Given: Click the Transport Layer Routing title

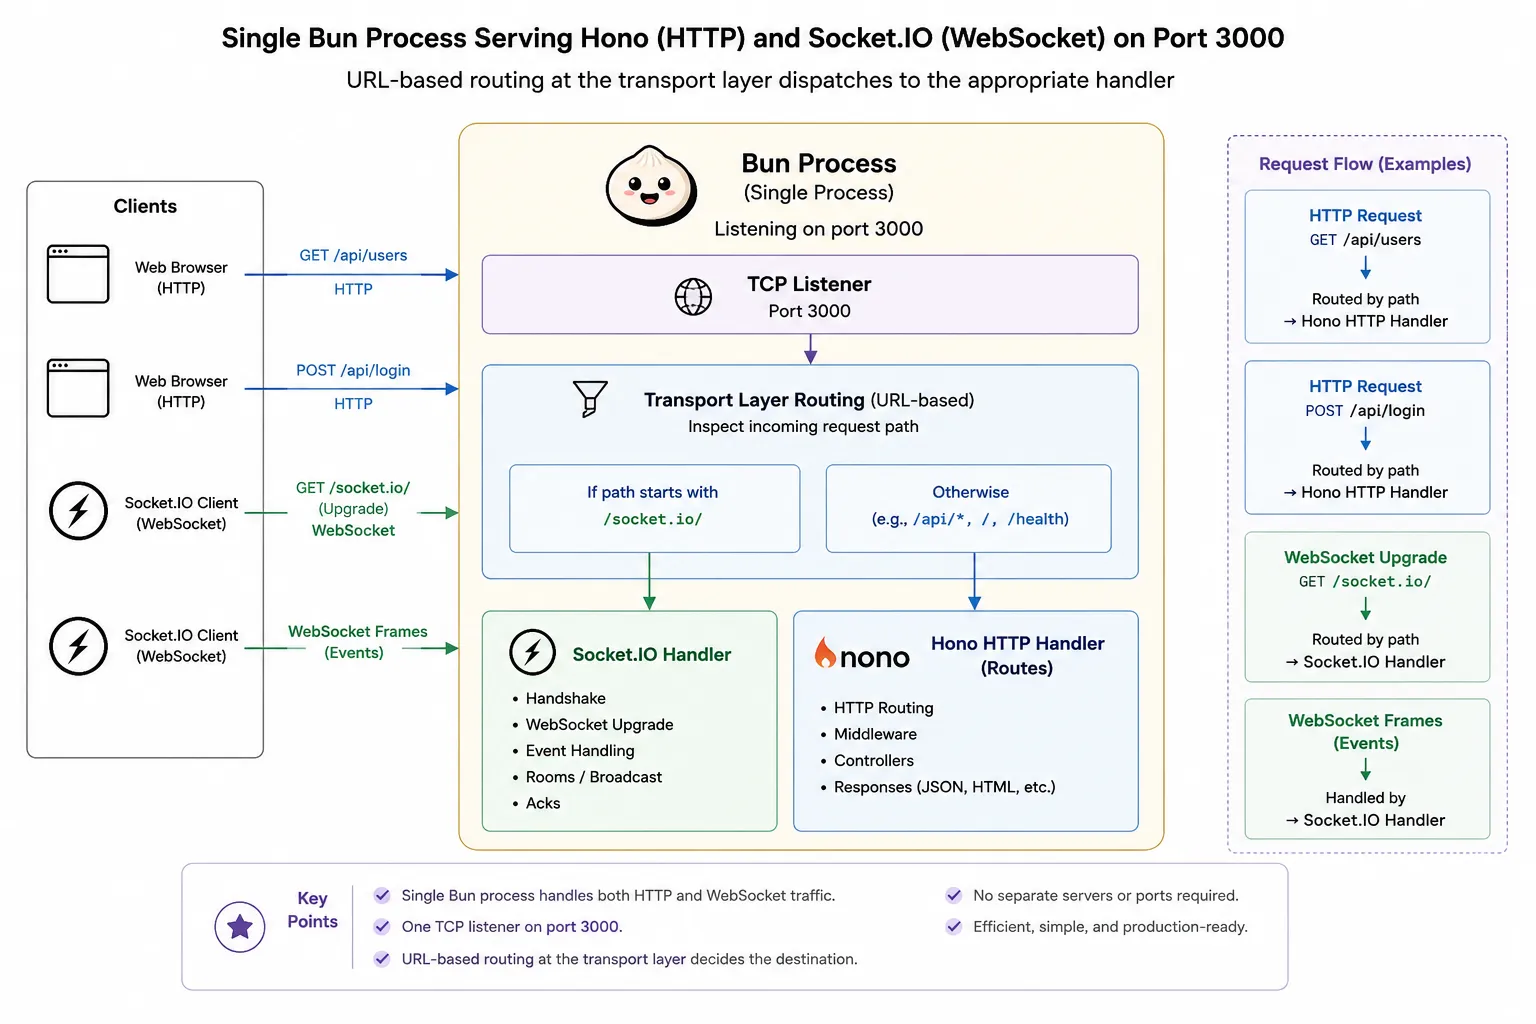Looking at the screenshot, I should point(809,399).
